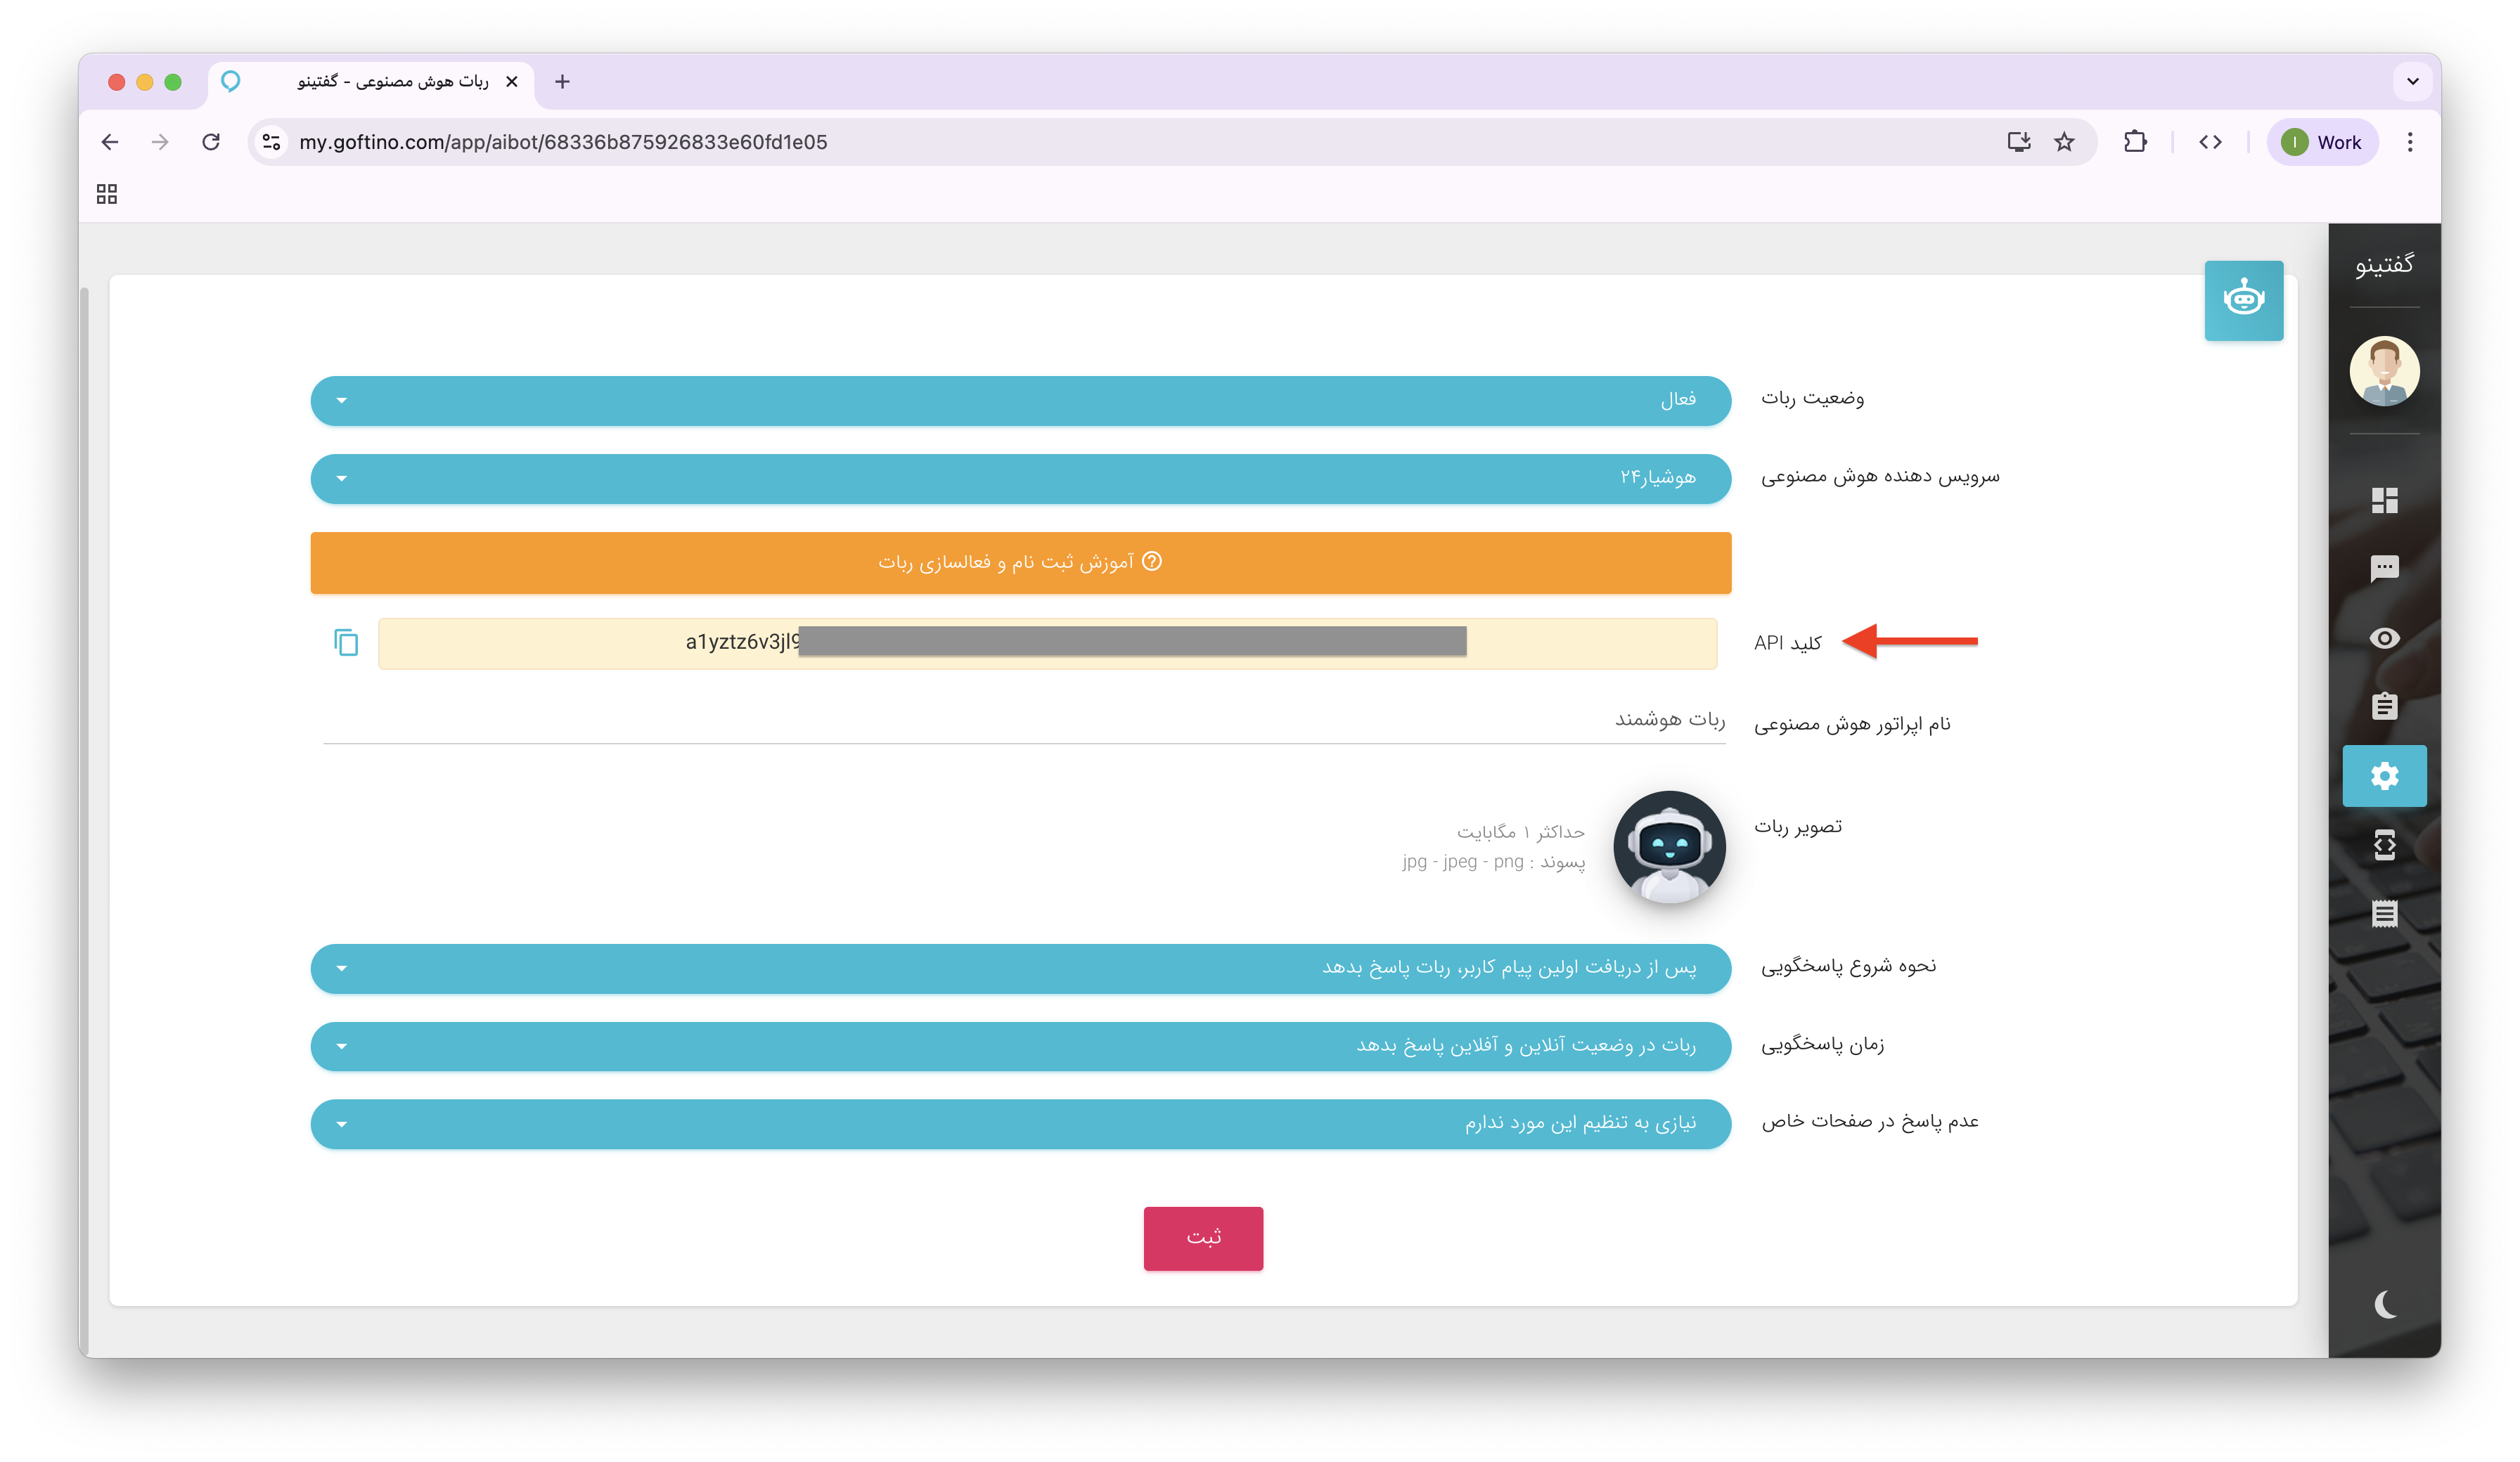Reload the page

coord(211,142)
